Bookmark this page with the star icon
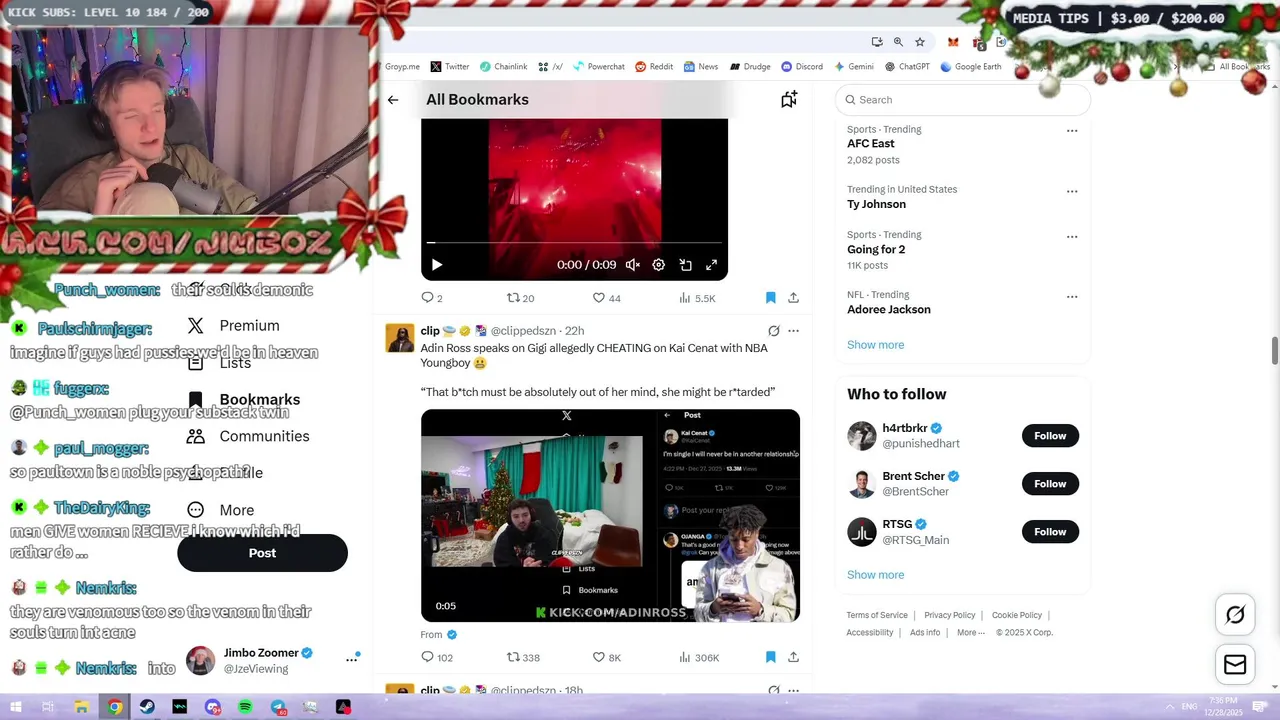The image size is (1280, 720). [x=920, y=42]
